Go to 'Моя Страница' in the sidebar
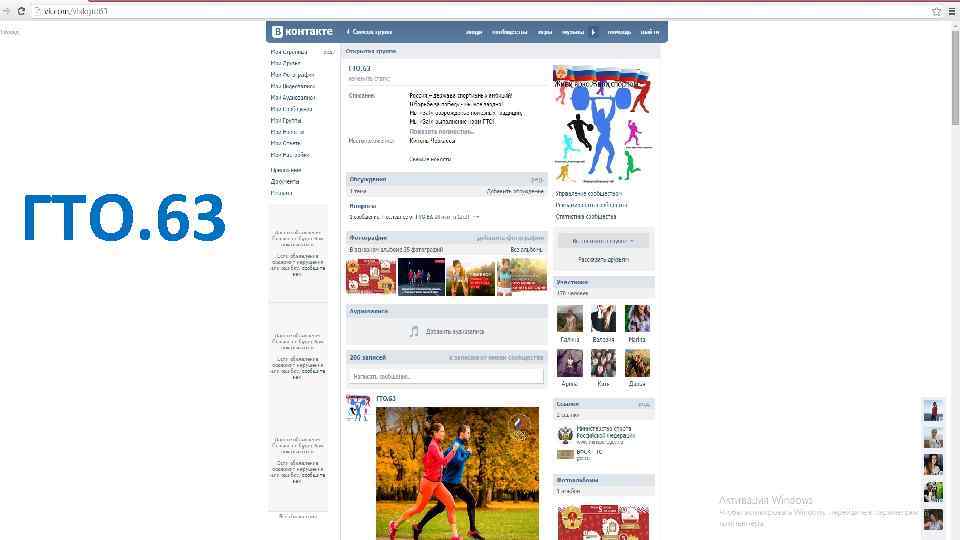 289,52
